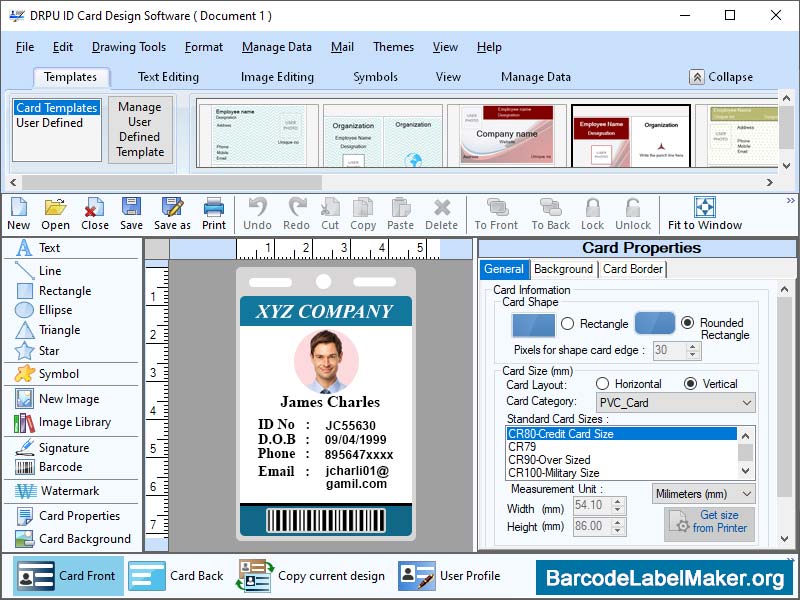Enable Rectangle card shape

click(x=566, y=324)
